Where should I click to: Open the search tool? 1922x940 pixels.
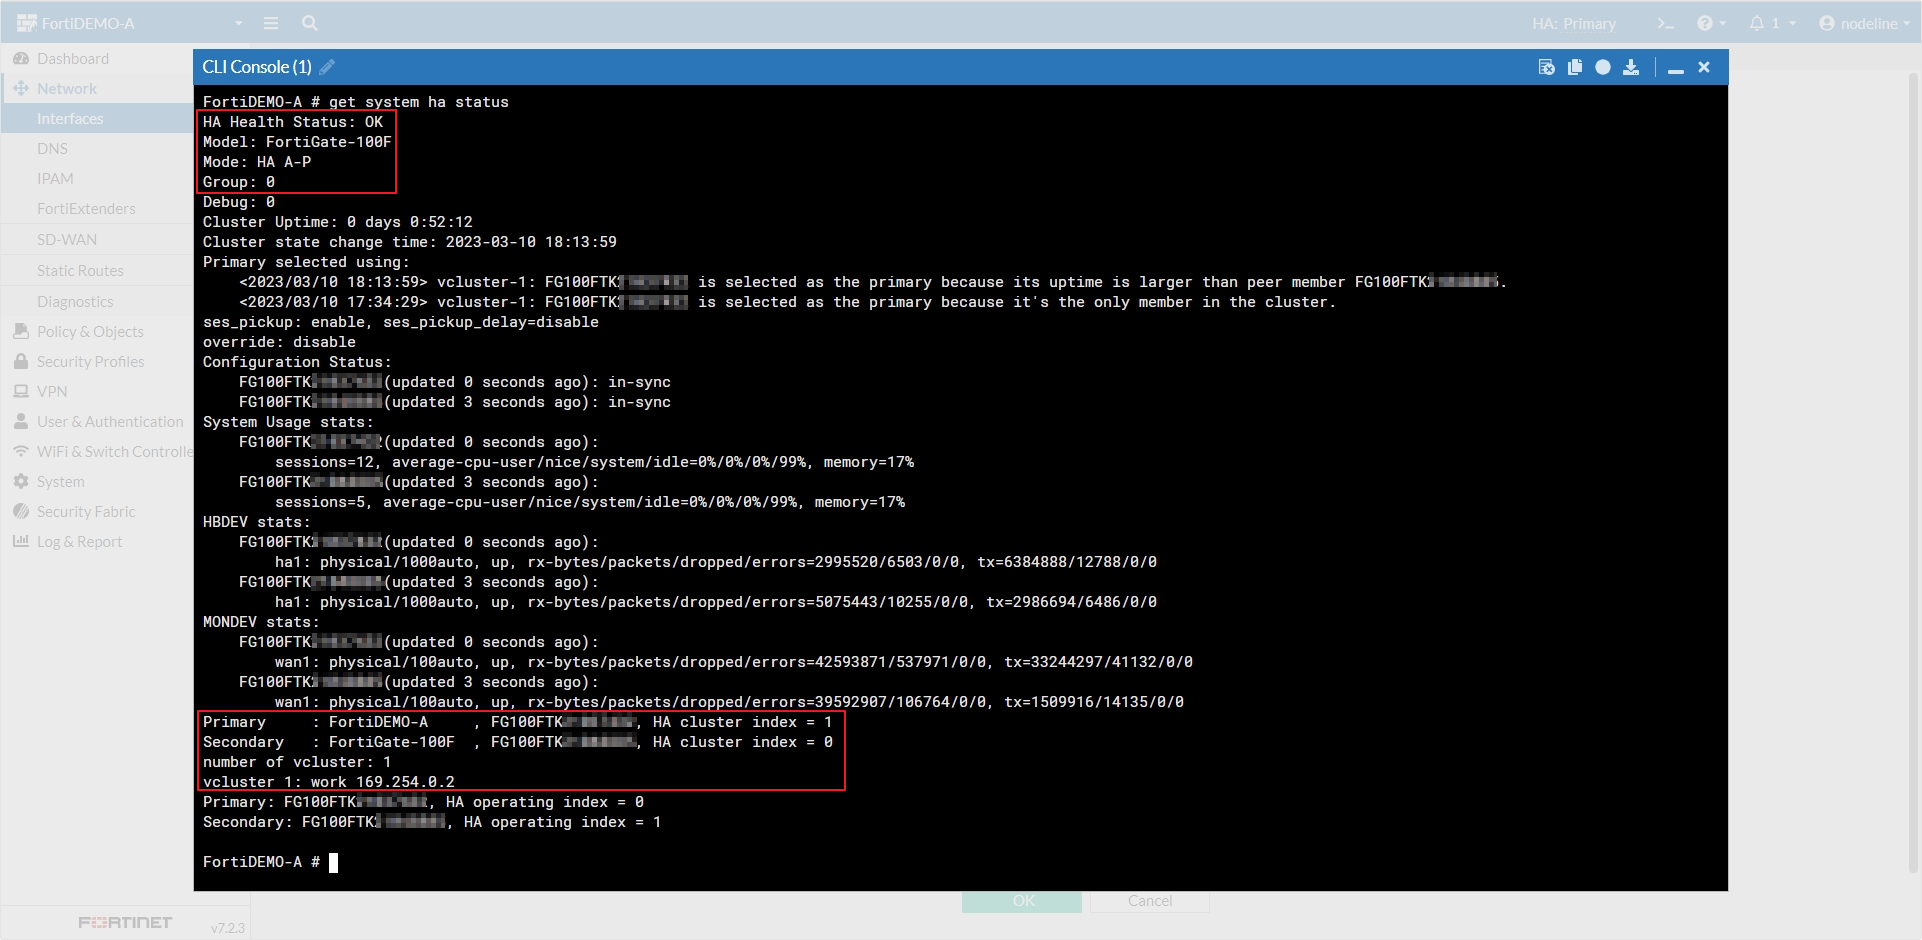(x=310, y=23)
